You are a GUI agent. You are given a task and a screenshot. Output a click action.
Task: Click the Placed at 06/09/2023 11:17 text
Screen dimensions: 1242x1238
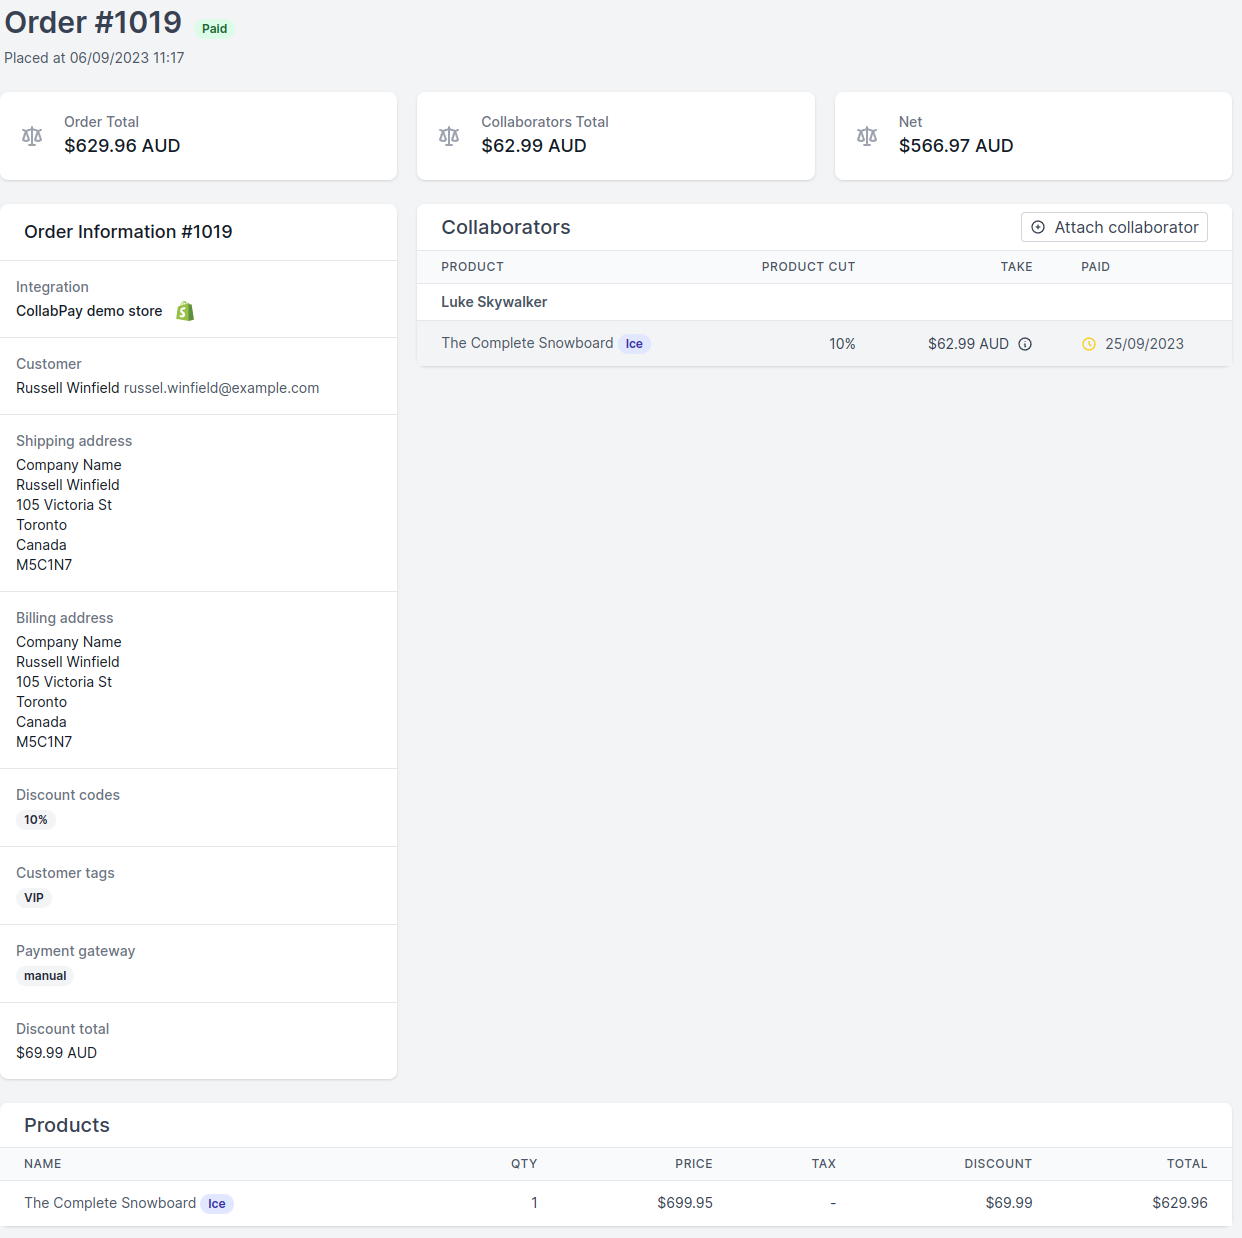click(x=94, y=58)
